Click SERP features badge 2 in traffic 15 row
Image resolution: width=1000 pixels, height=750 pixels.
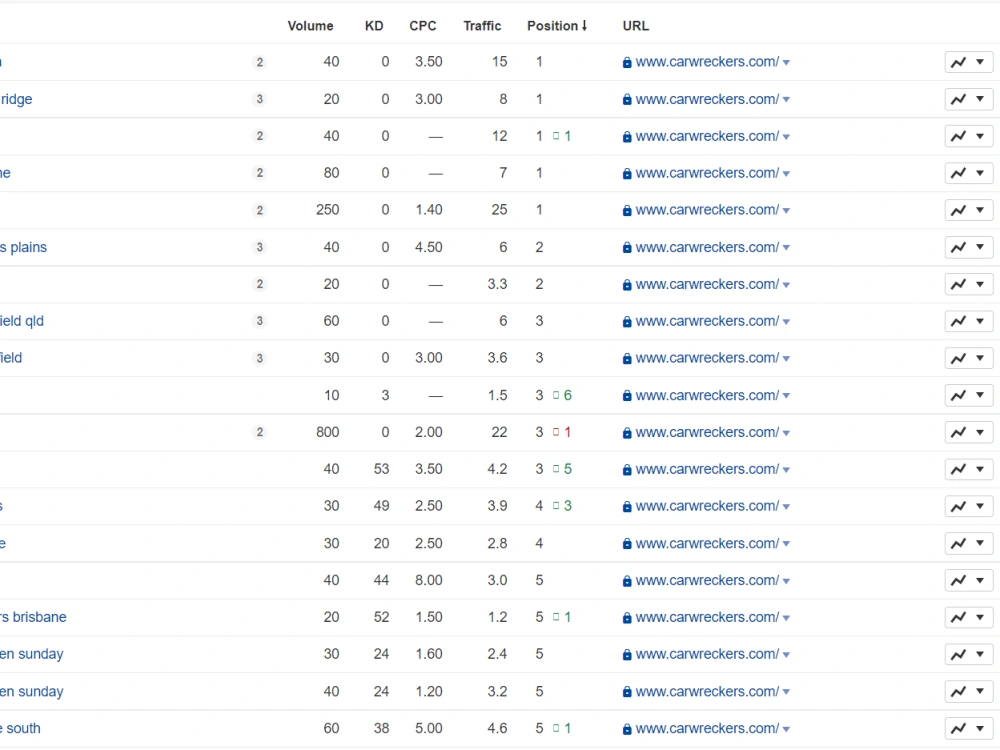[260, 62]
